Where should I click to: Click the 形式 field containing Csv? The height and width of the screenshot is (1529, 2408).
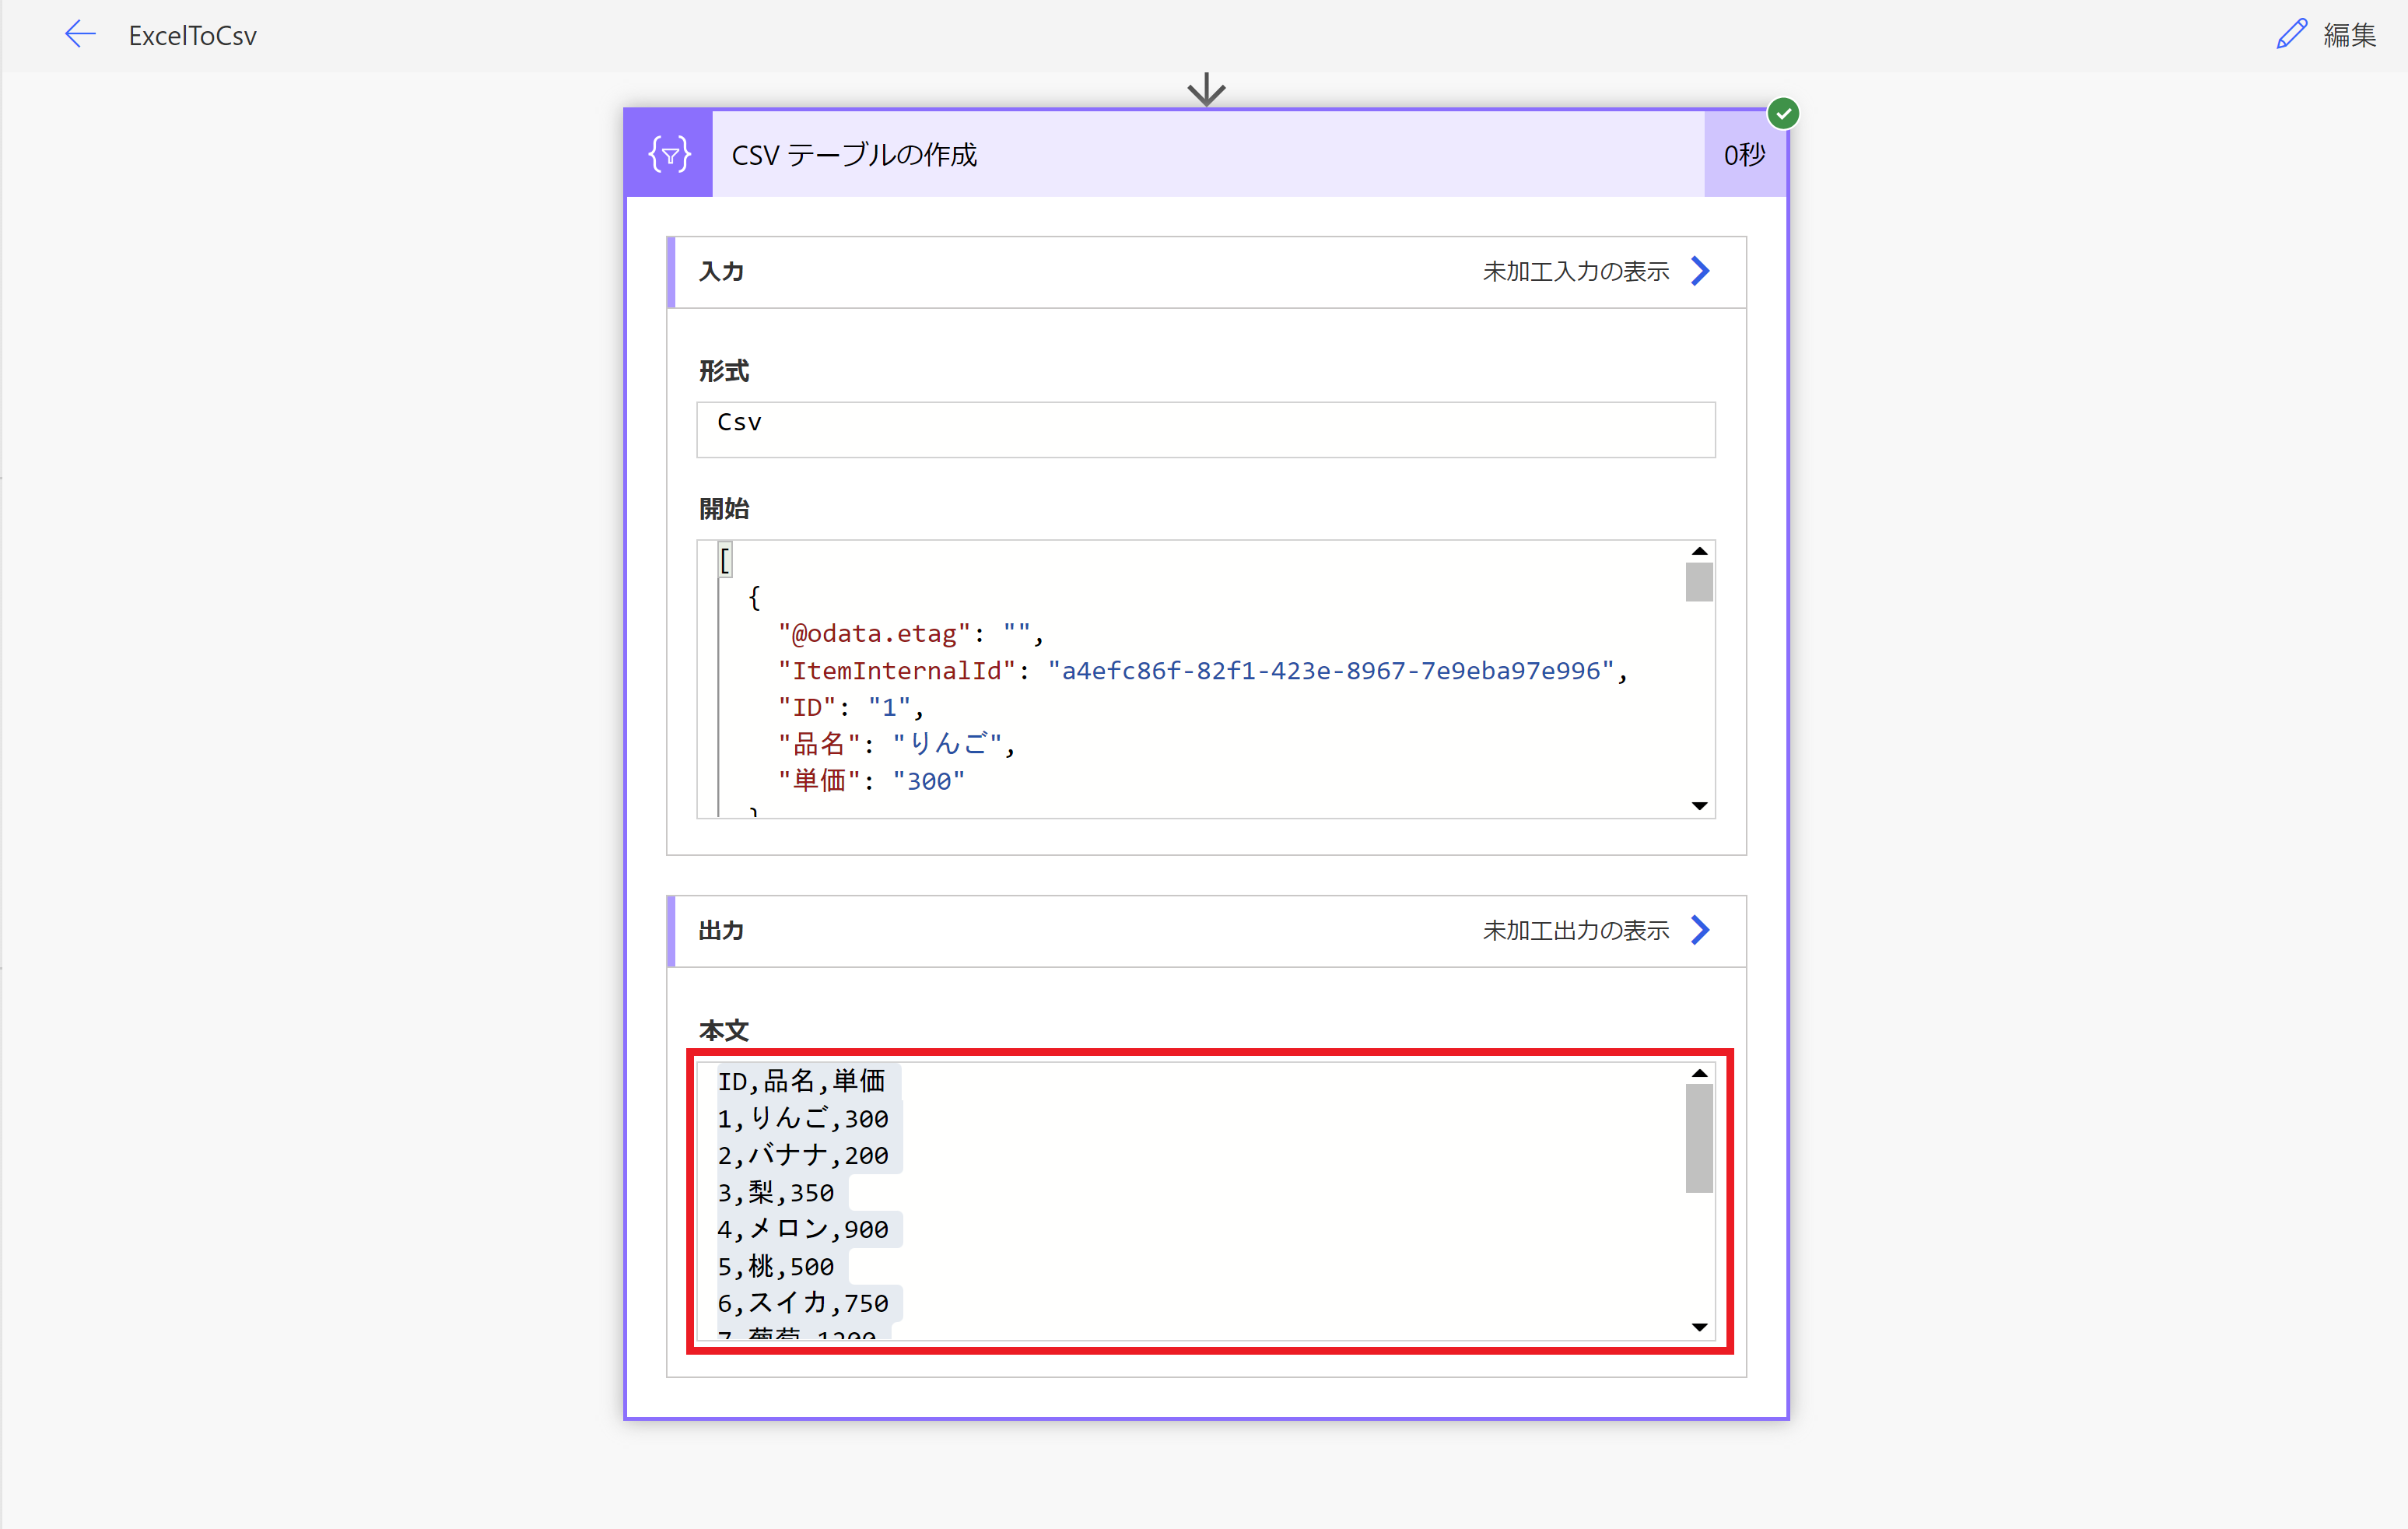coord(1206,429)
